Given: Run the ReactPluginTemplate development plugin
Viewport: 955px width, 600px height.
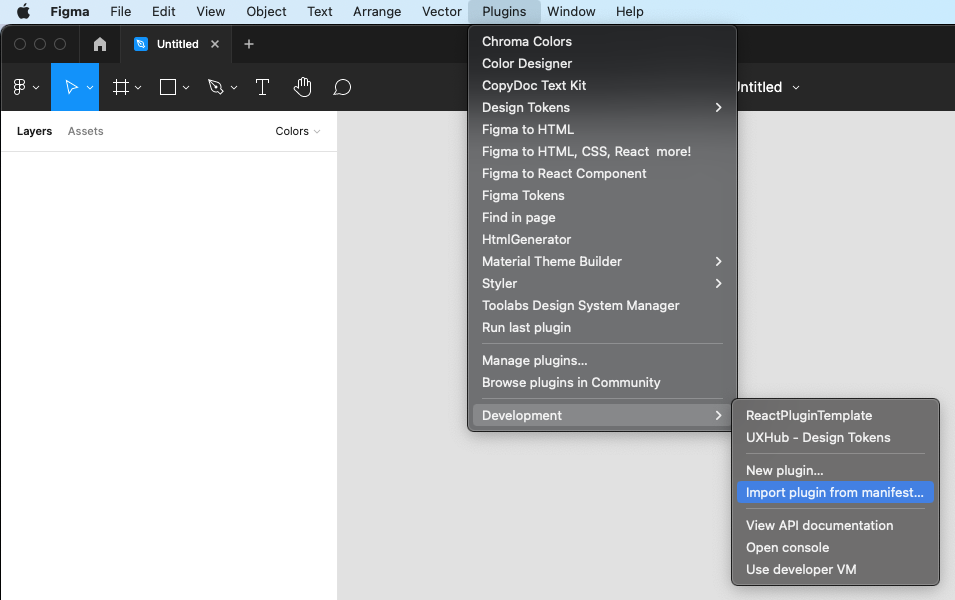Looking at the screenshot, I should 808,415.
